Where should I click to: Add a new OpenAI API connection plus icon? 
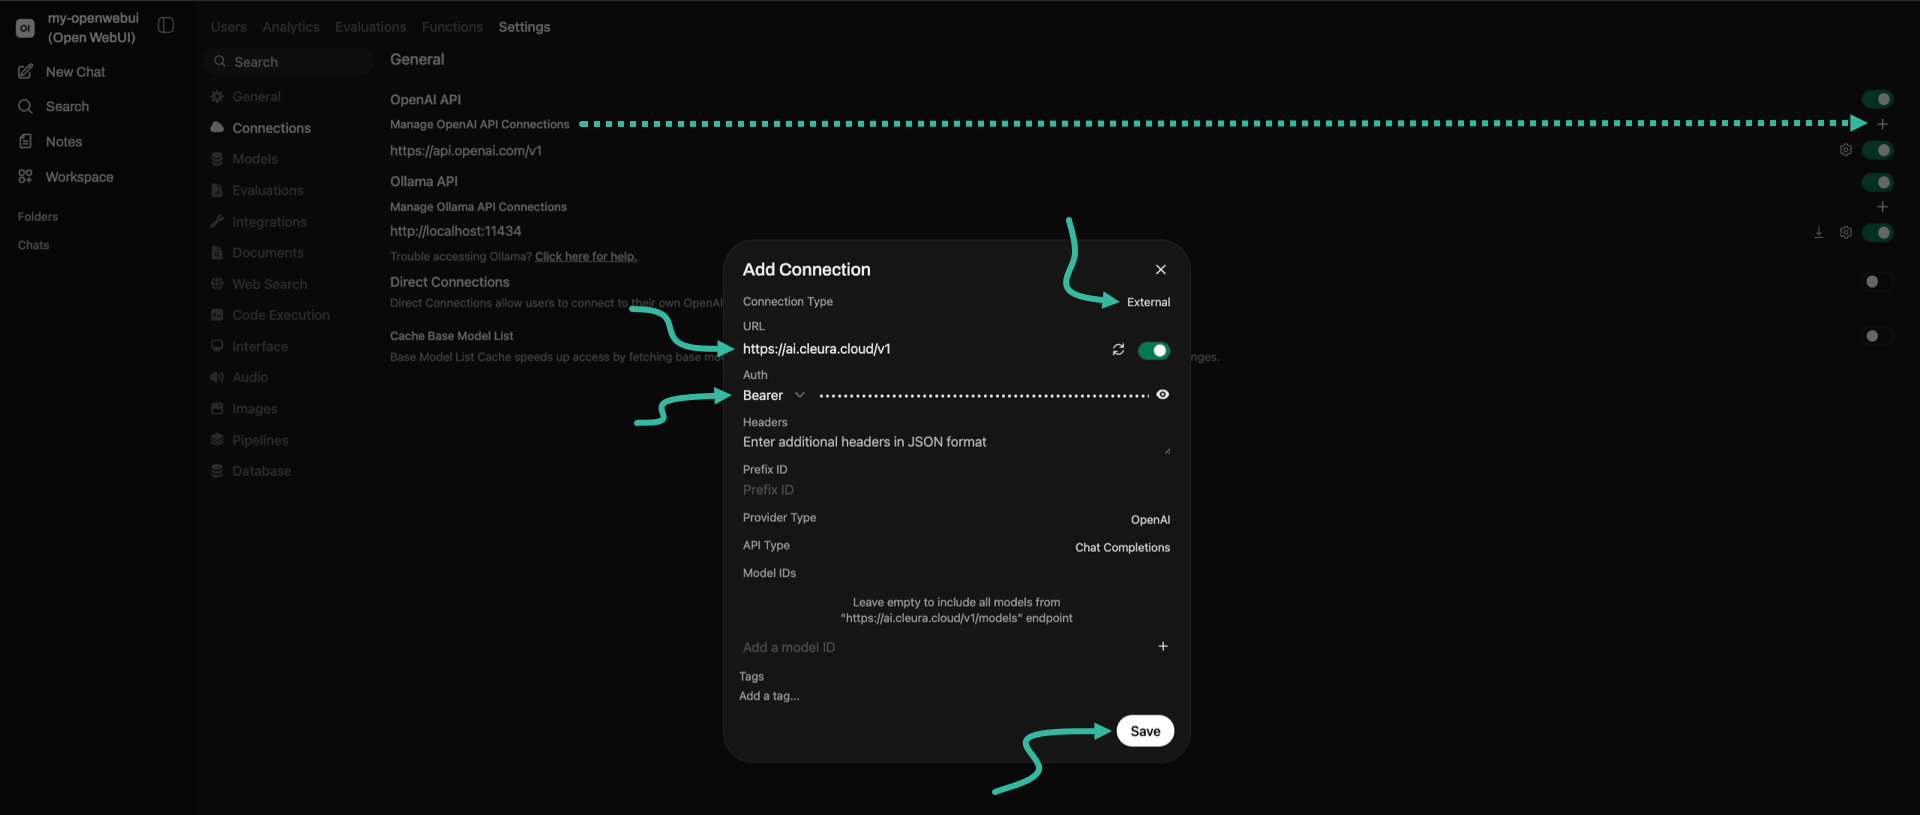(1882, 124)
